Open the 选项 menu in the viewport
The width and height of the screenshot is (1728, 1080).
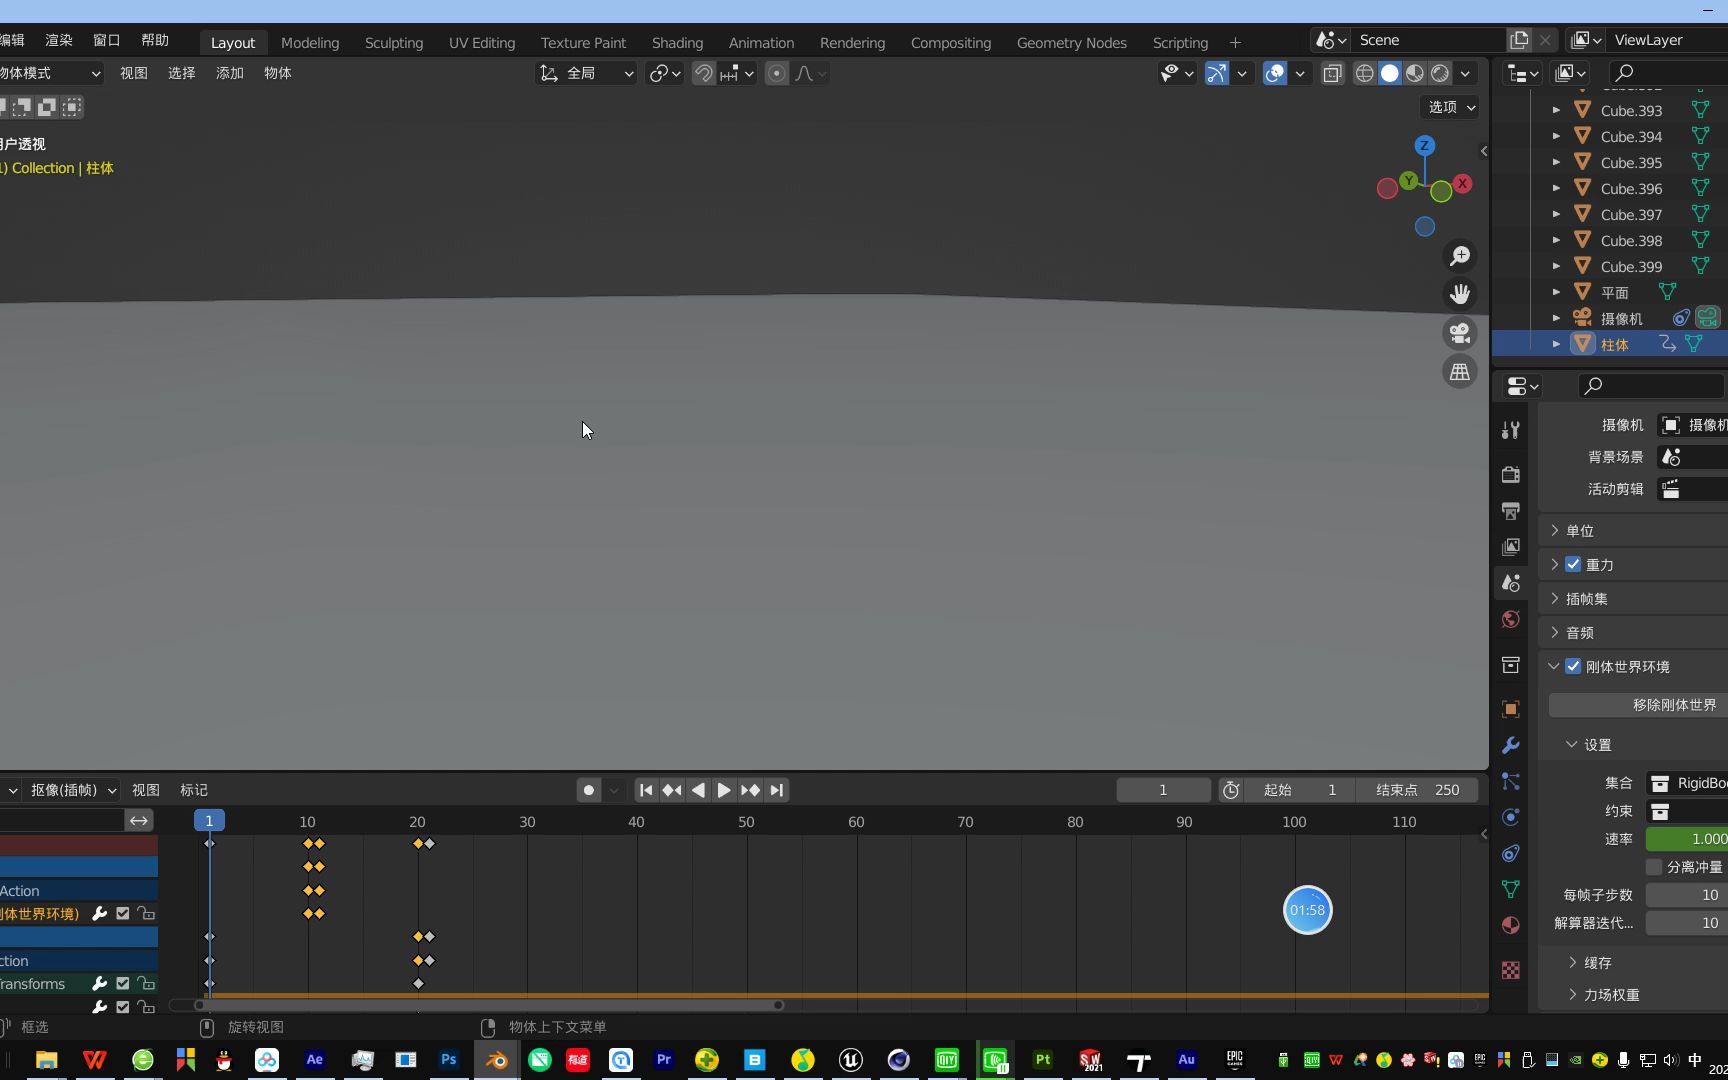pos(1449,107)
